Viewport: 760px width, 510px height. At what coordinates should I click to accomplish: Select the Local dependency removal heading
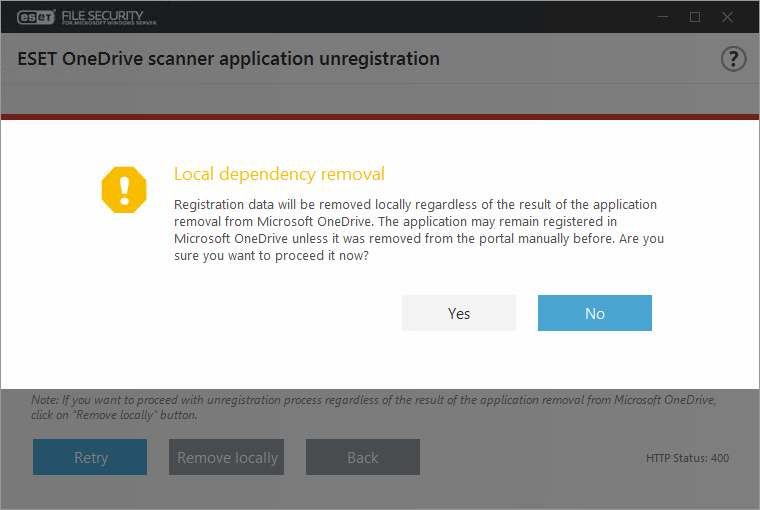[x=279, y=174]
